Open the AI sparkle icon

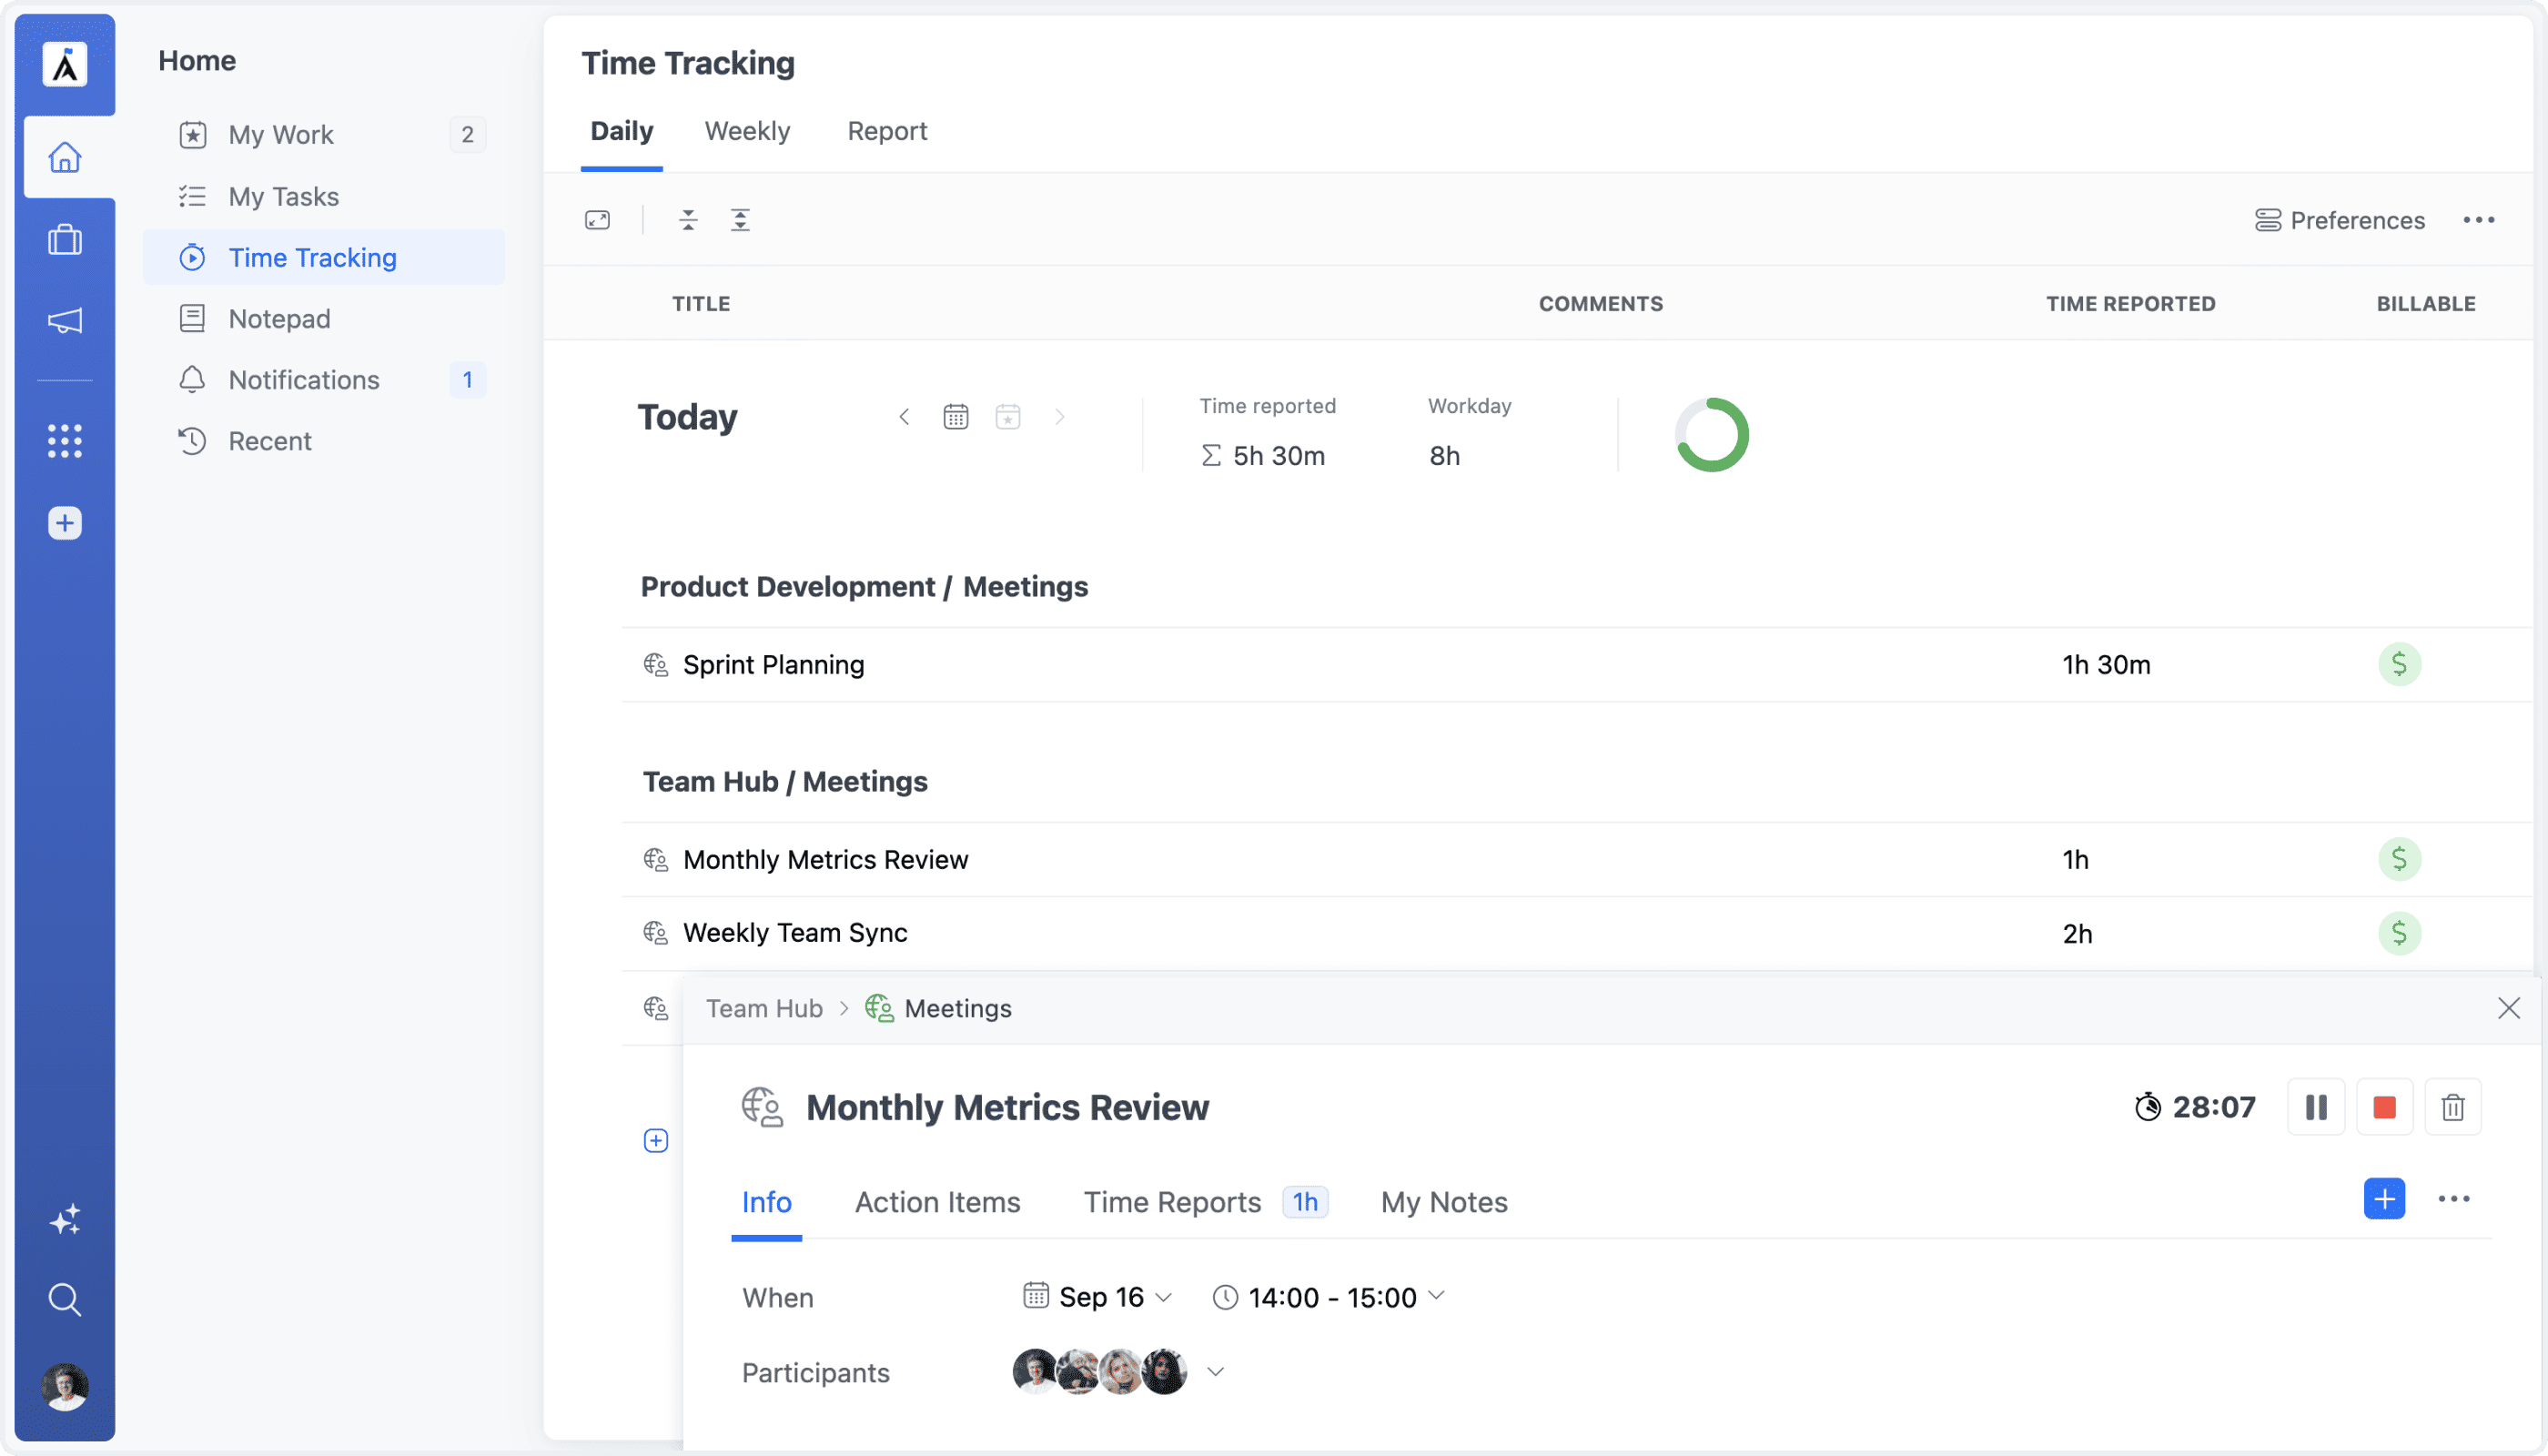(65, 1220)
